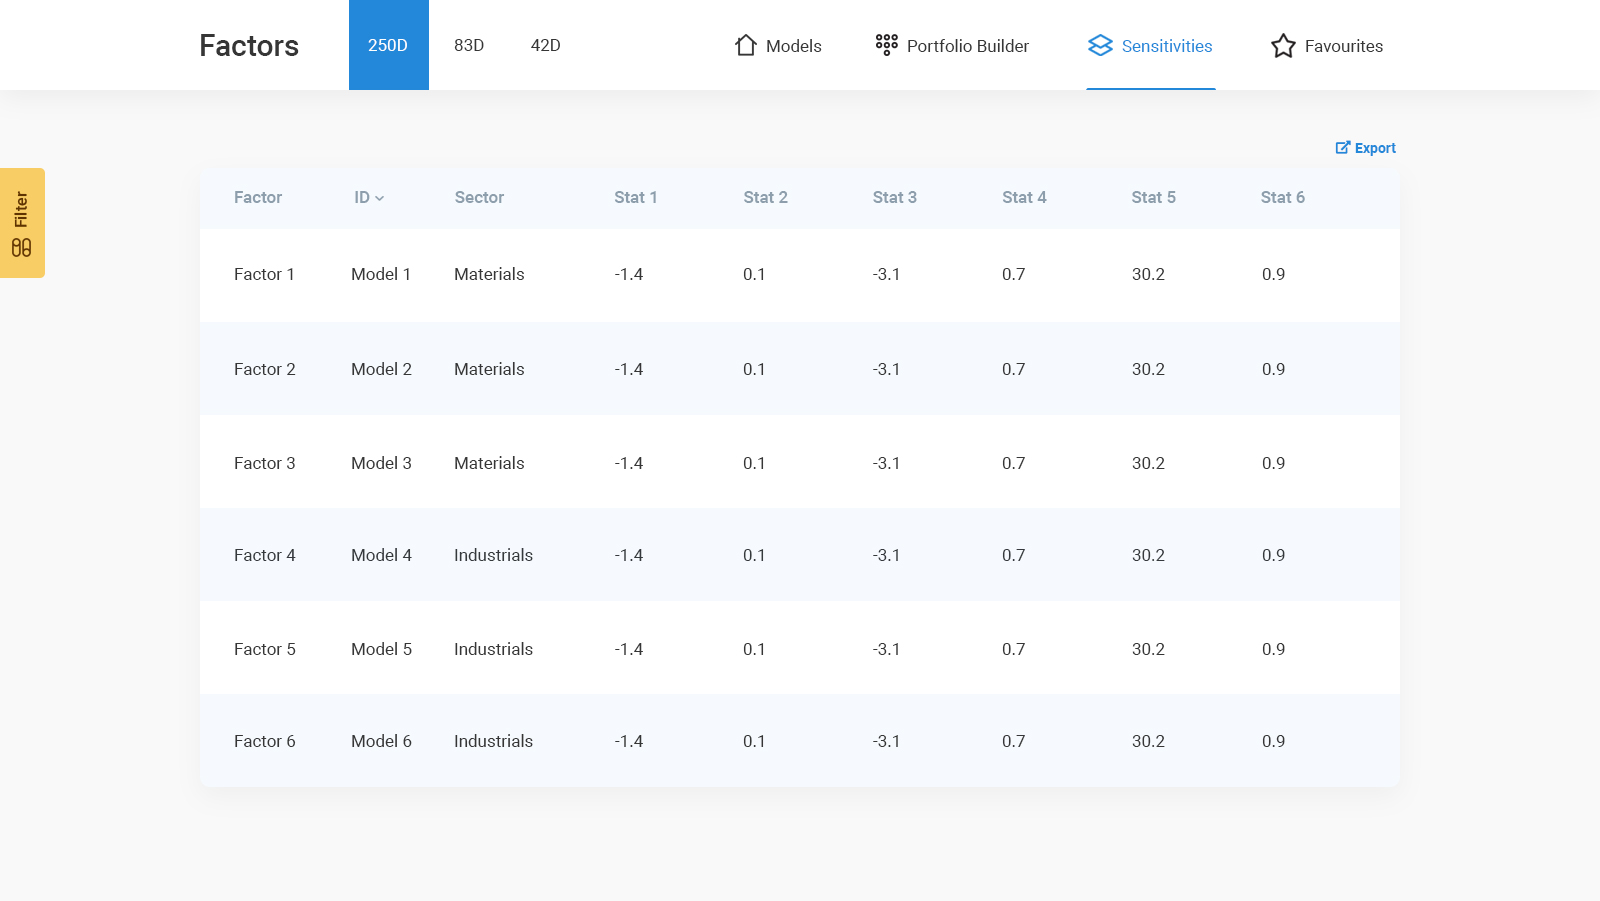Select the Factor 1 row

(x=264, y=274)
